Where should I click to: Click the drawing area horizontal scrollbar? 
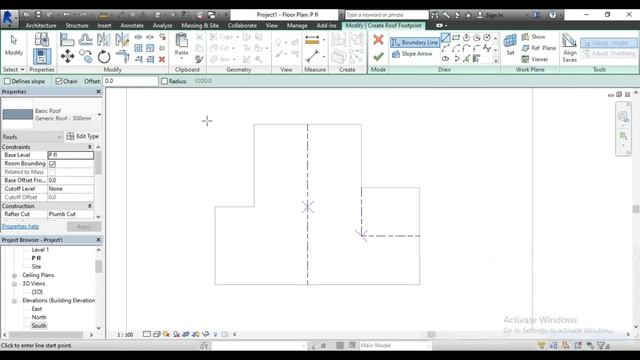point(431,334)
